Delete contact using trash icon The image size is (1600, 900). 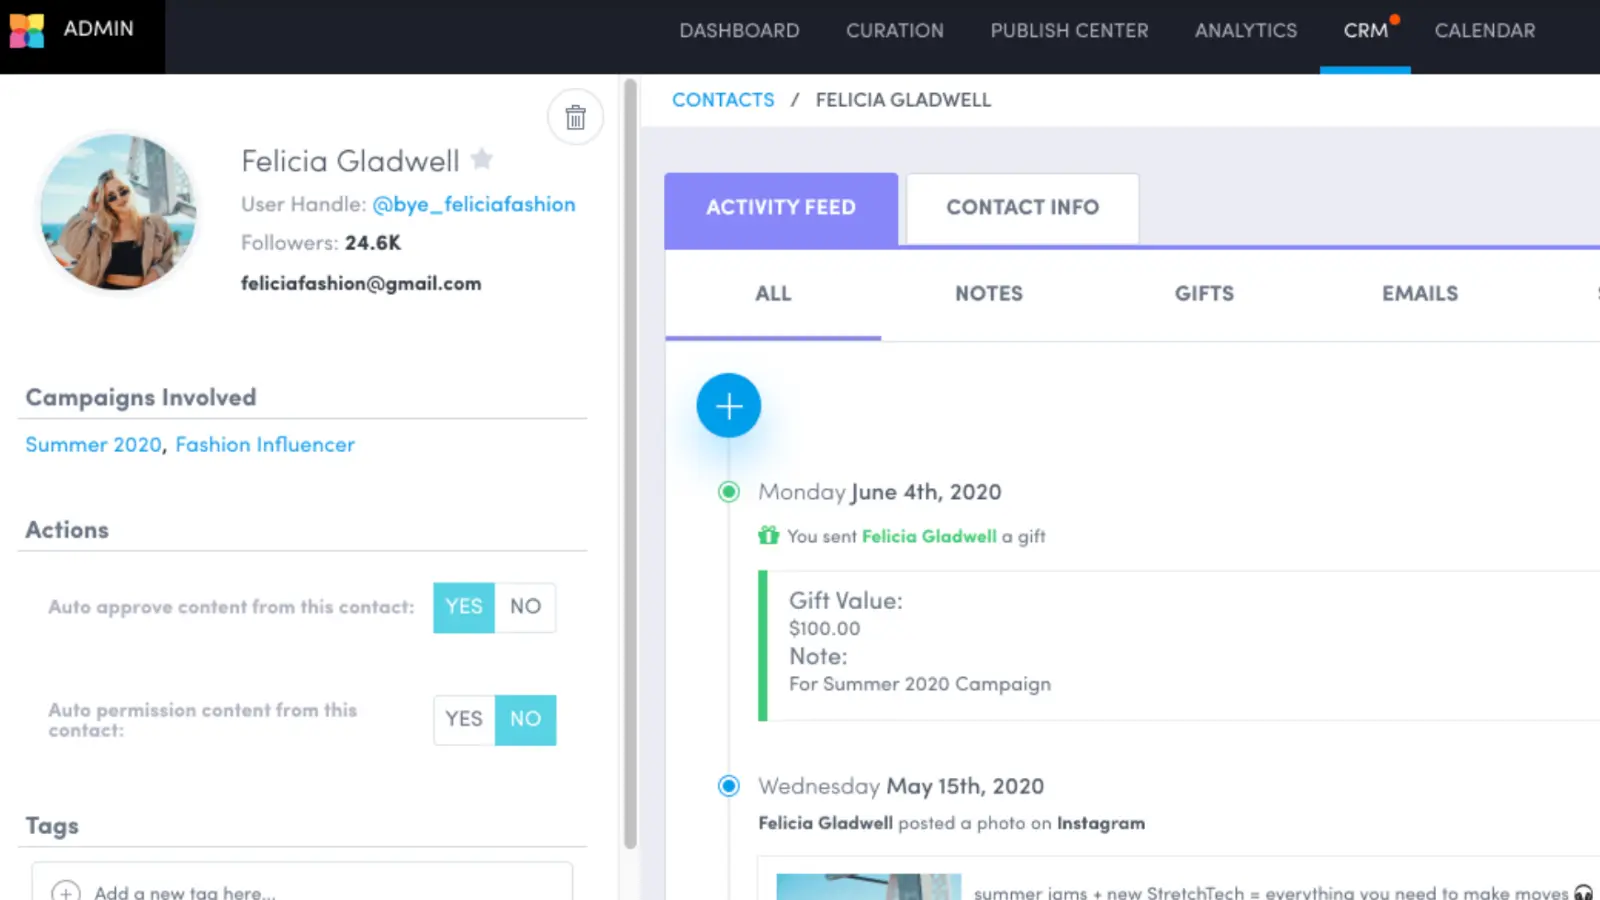tap(575, 117)
